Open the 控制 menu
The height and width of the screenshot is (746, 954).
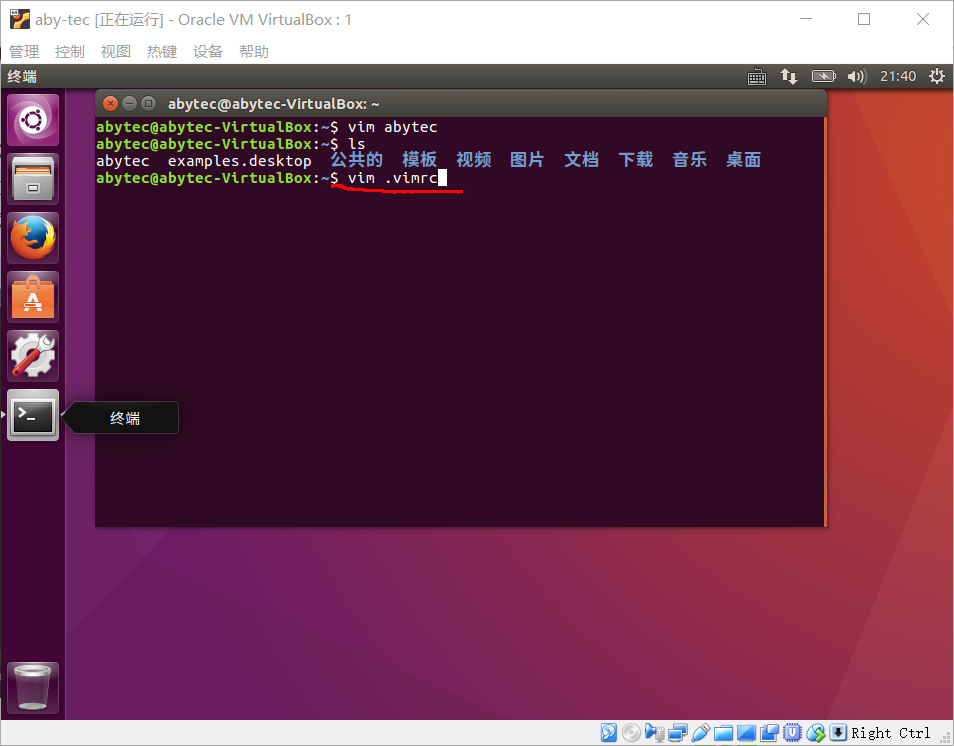pyautogui.click(x=69, y=52)
